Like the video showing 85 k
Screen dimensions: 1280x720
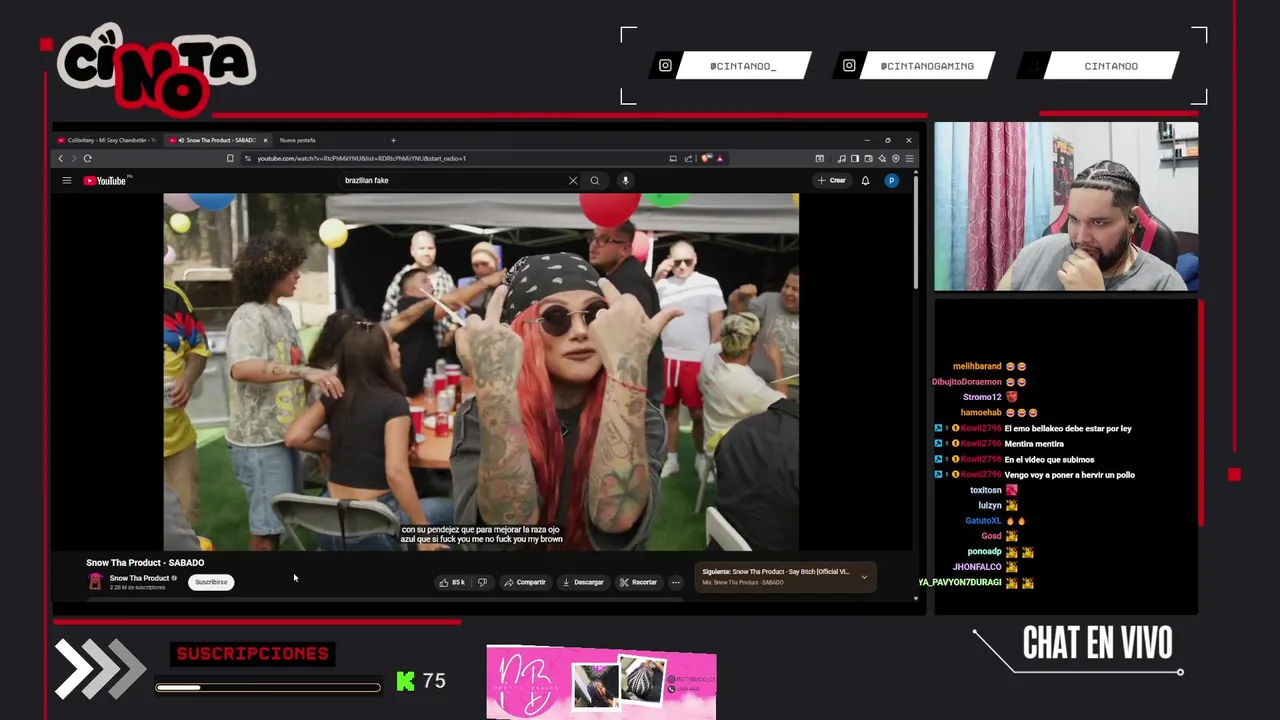[x=452, y=582]
